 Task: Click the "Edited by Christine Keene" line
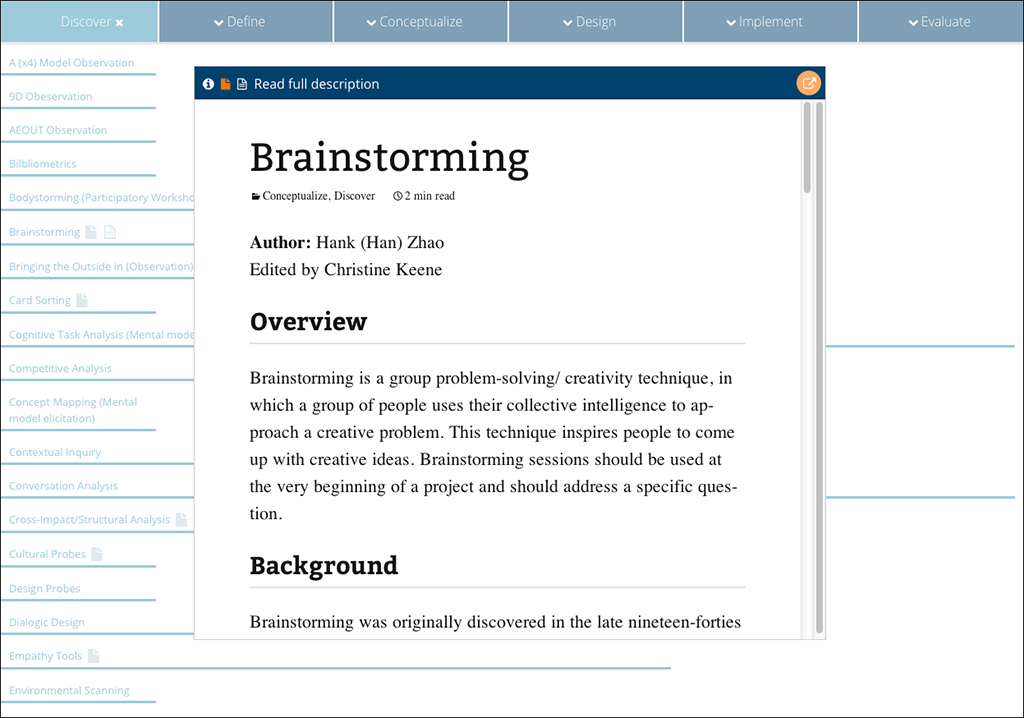[x=346, y=270]
